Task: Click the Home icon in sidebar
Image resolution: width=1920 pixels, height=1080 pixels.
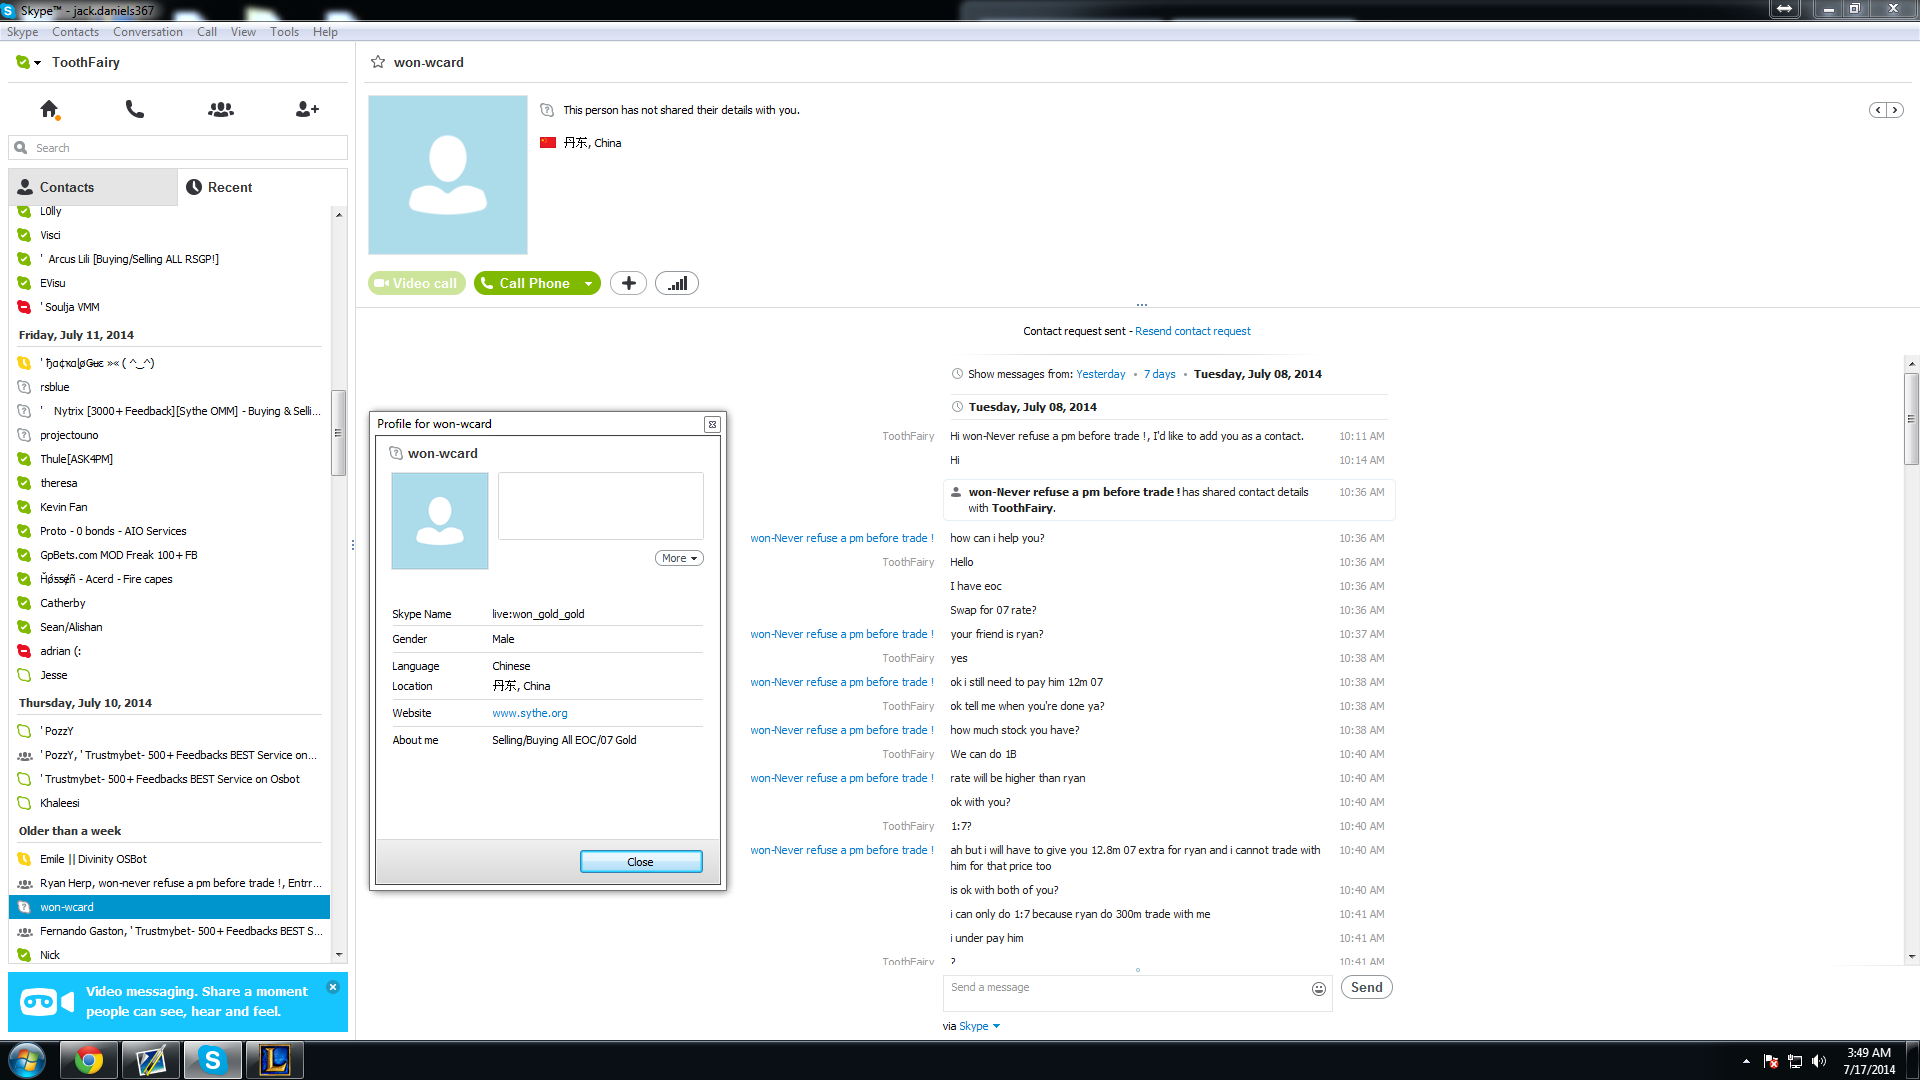Action: 48,109
